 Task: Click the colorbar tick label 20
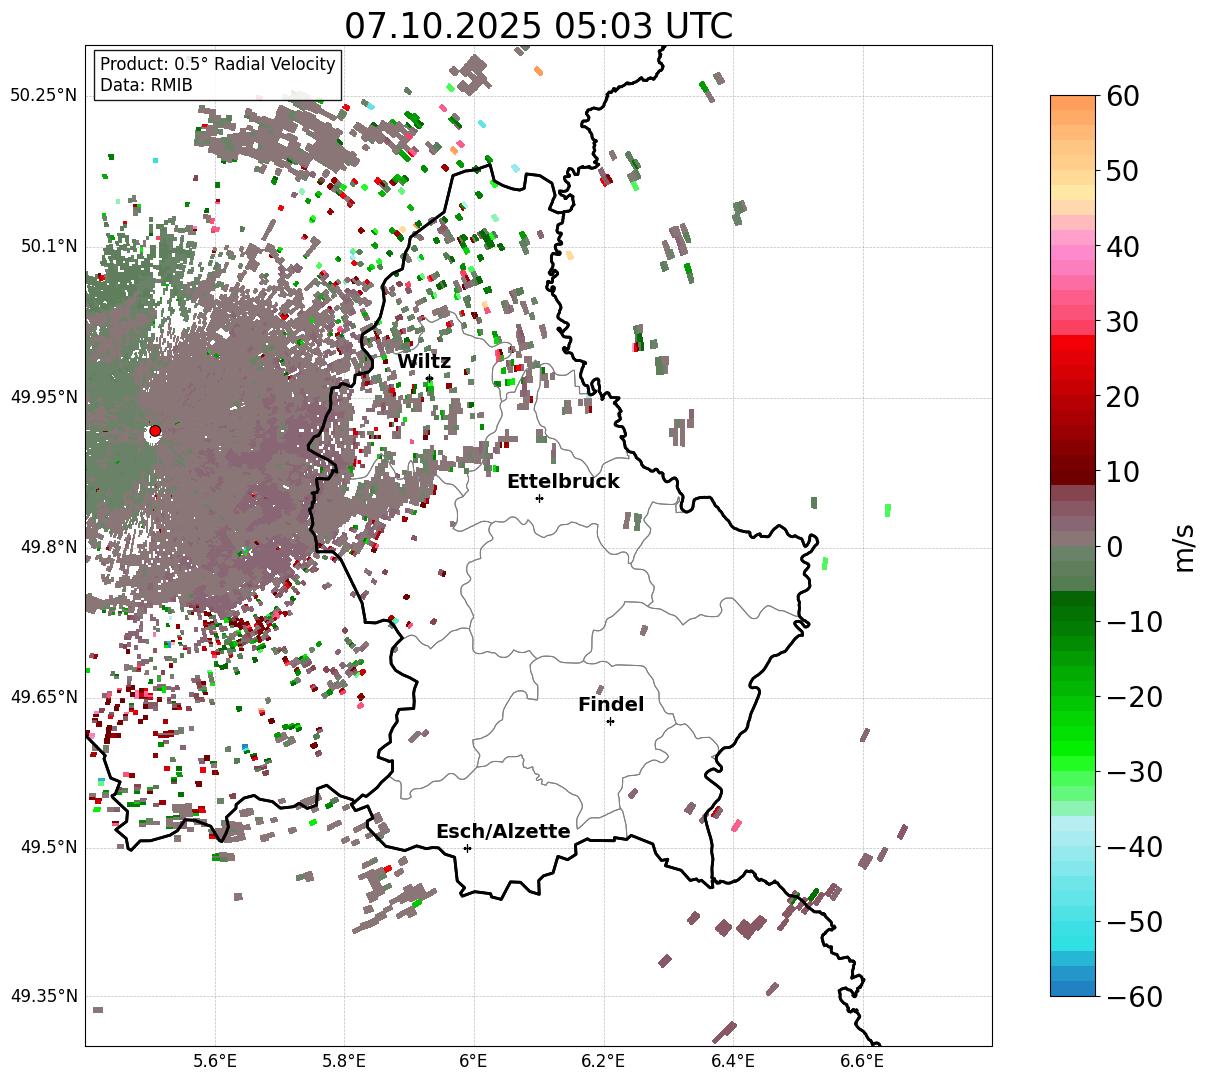coord(1122,397)
